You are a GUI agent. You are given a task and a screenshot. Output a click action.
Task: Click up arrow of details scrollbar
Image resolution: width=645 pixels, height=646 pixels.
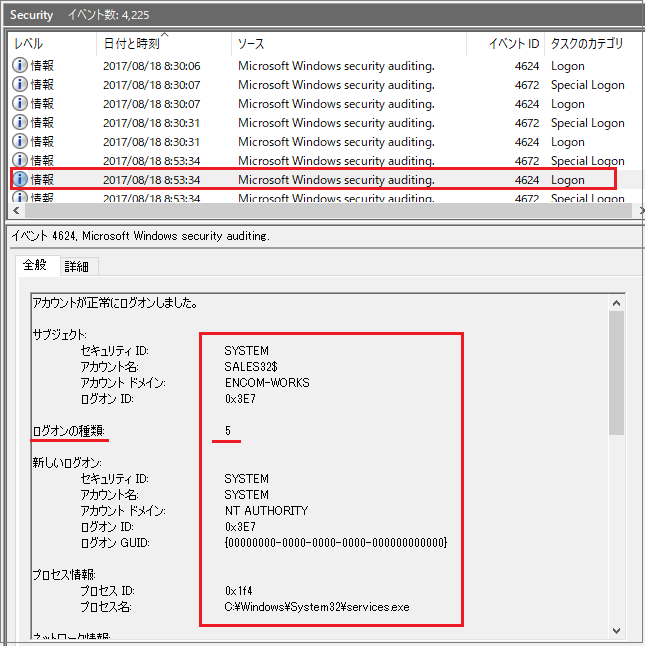coord(616,303)
